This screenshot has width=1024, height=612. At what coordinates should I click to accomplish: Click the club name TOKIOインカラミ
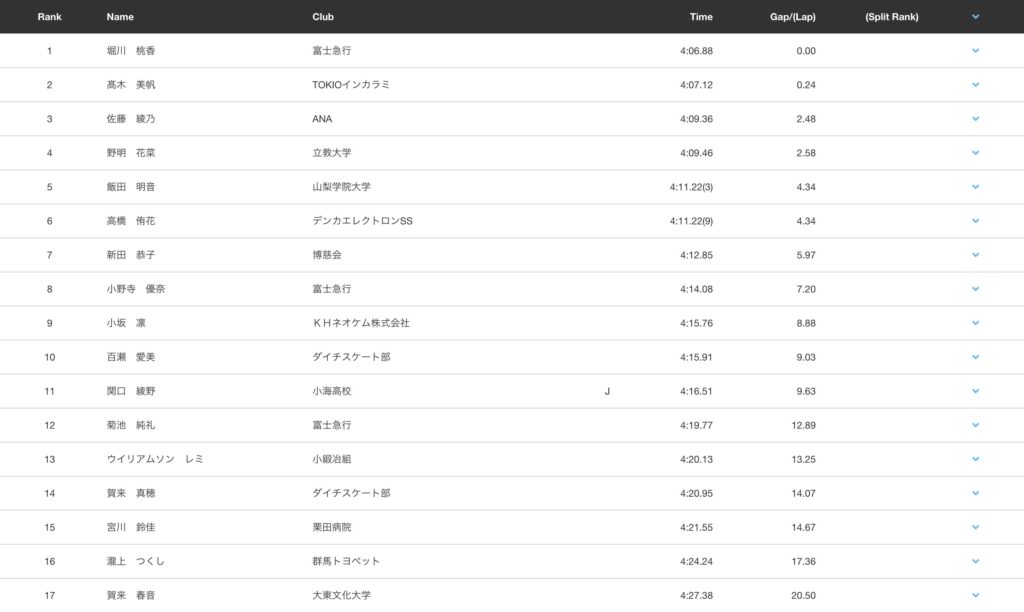coord(351,85)
